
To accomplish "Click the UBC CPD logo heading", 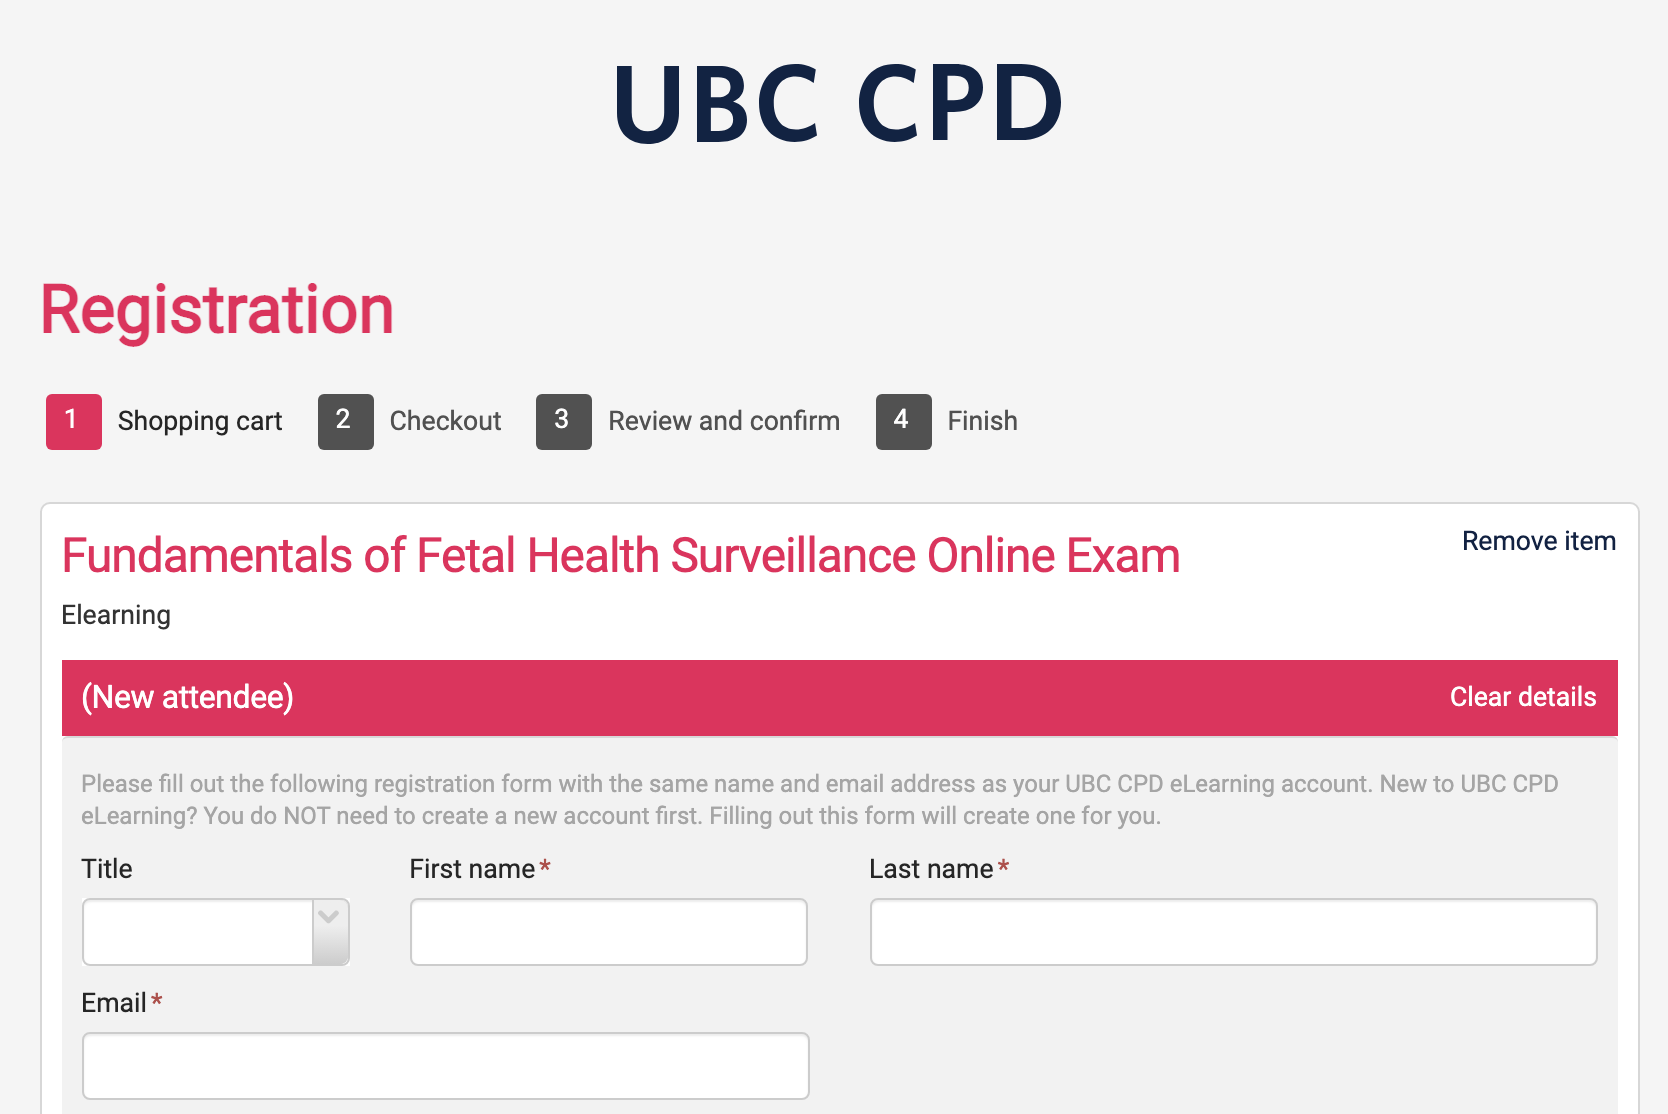I will point(838,102).
